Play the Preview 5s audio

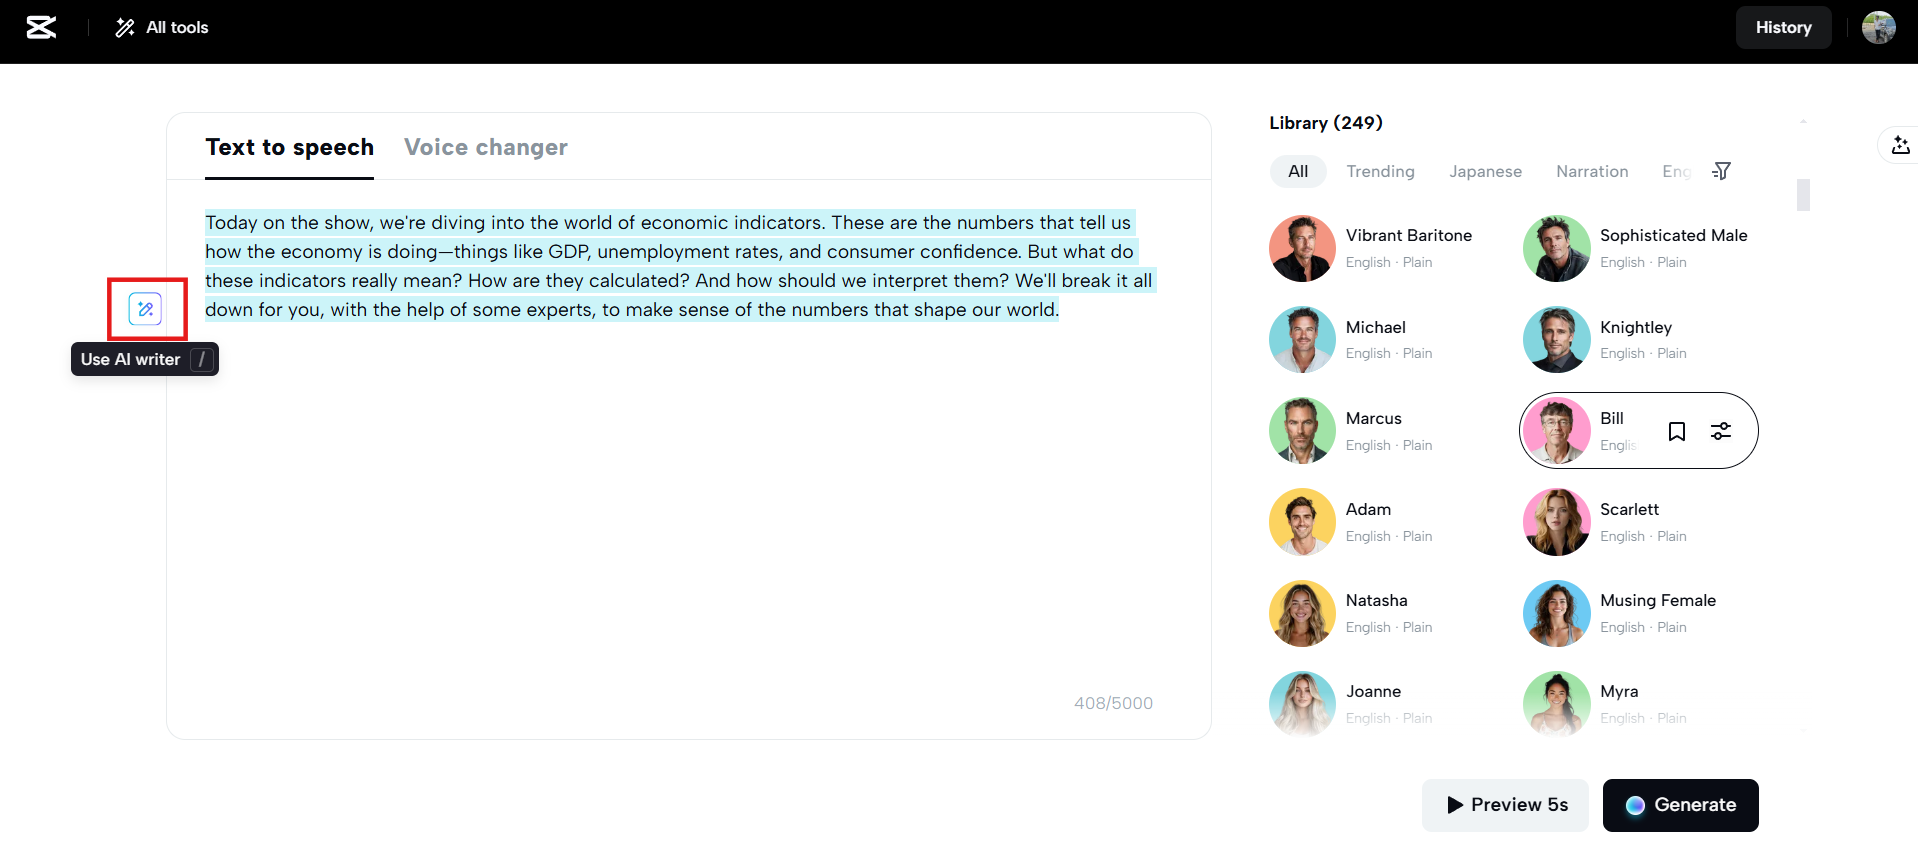point(1505,805)
